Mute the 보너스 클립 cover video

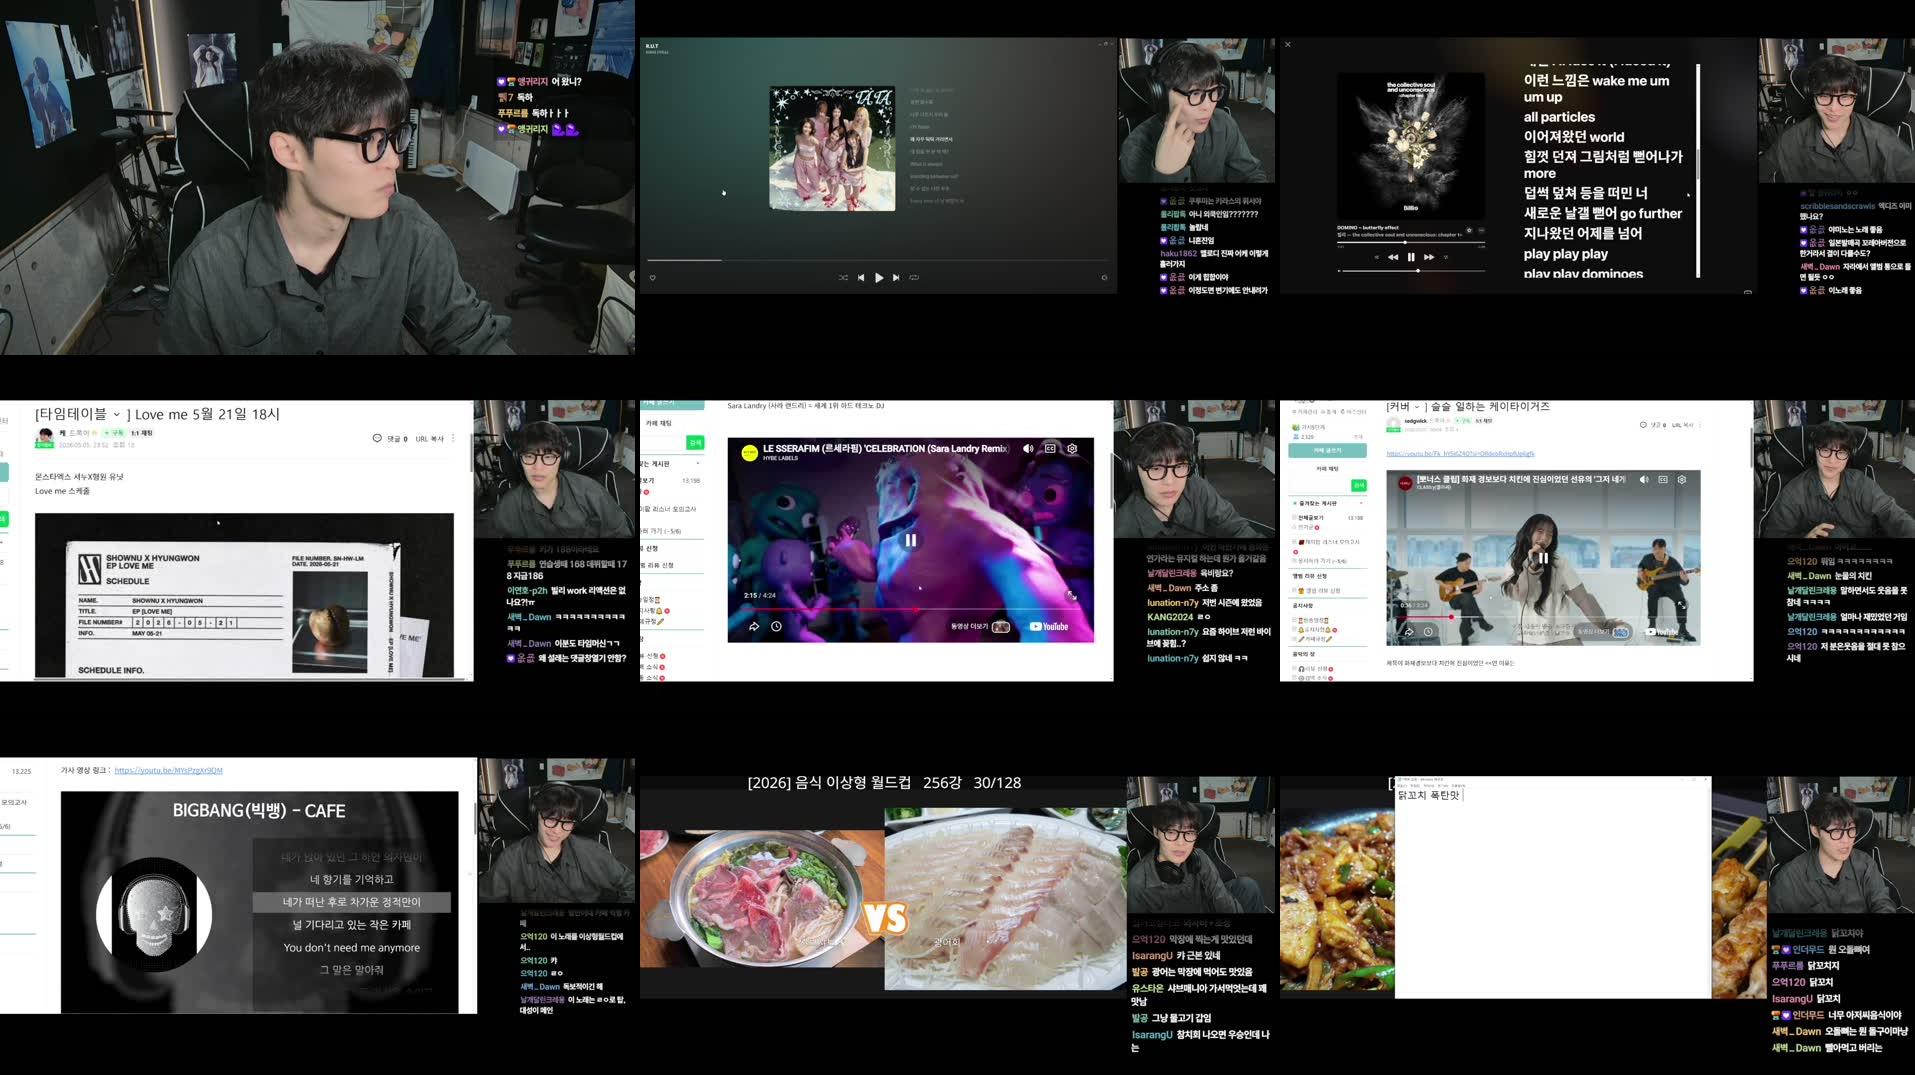click(x=1644, y=480)
